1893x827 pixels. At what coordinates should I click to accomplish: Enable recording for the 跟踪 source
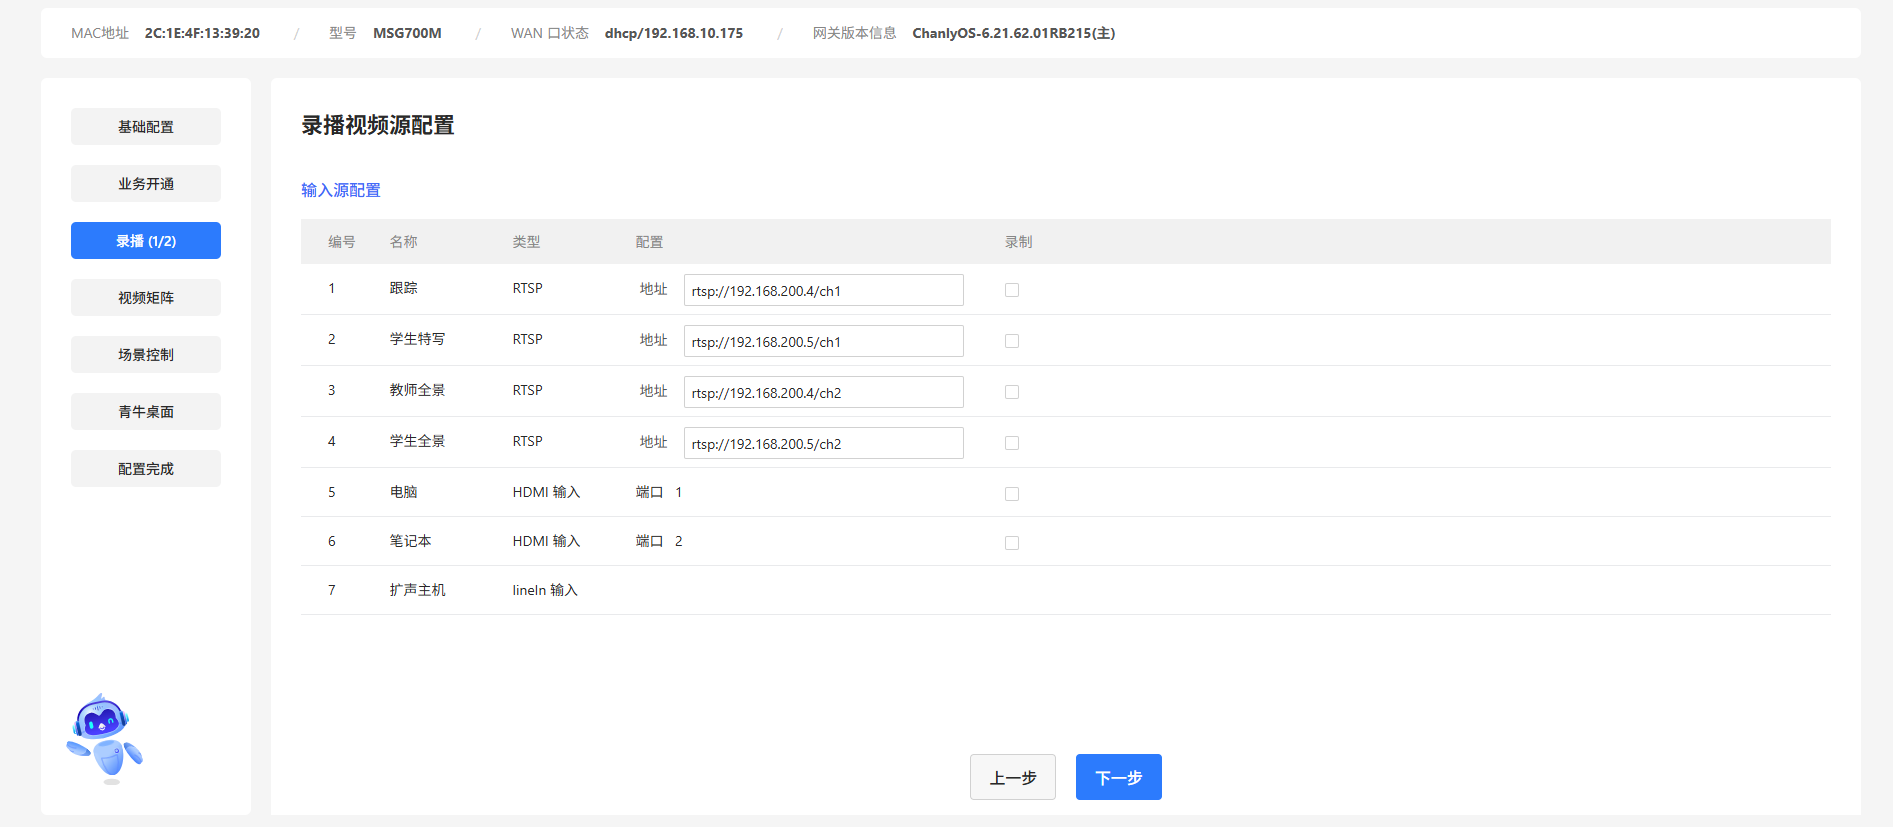tap(1012, 290)
